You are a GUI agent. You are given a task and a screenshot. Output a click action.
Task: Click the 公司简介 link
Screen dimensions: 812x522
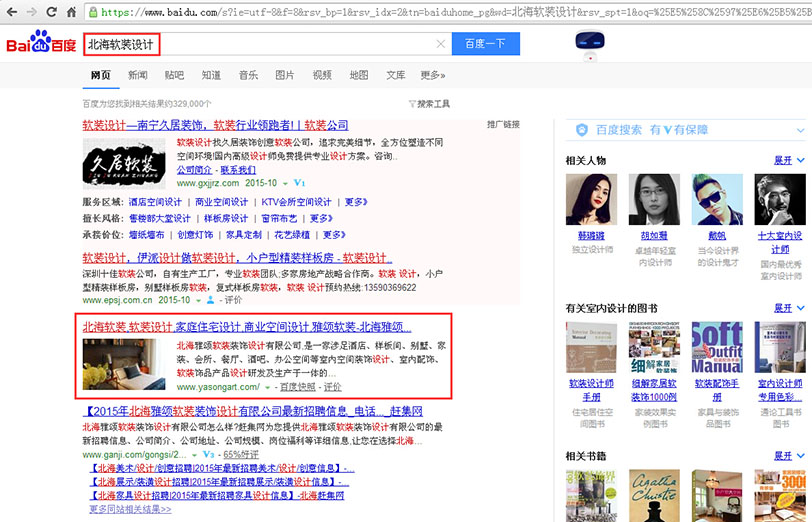tap(194, 170)
